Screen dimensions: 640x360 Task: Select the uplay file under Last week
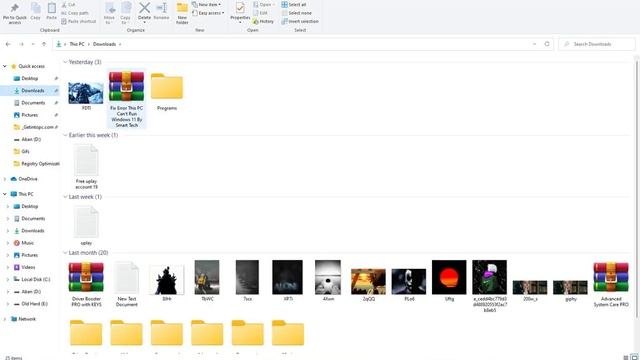pyautogui.click(x=86, y=225)
